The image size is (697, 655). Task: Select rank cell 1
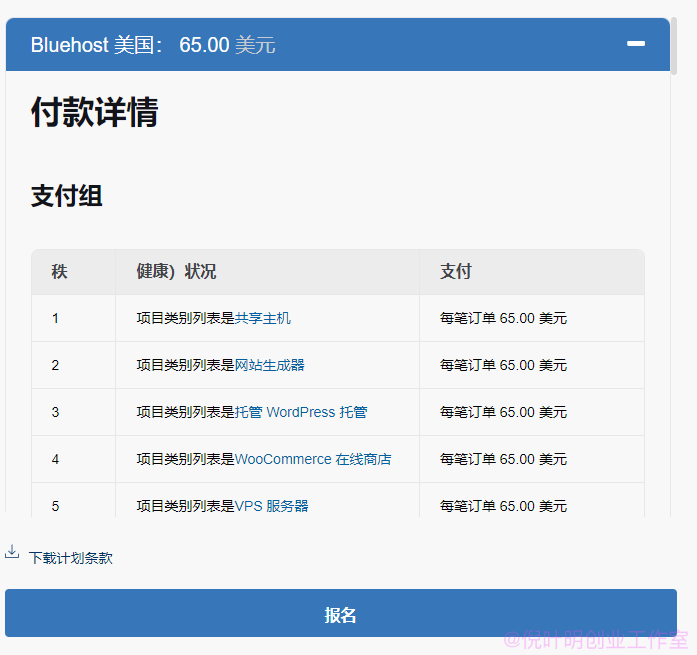coord(73,318)
